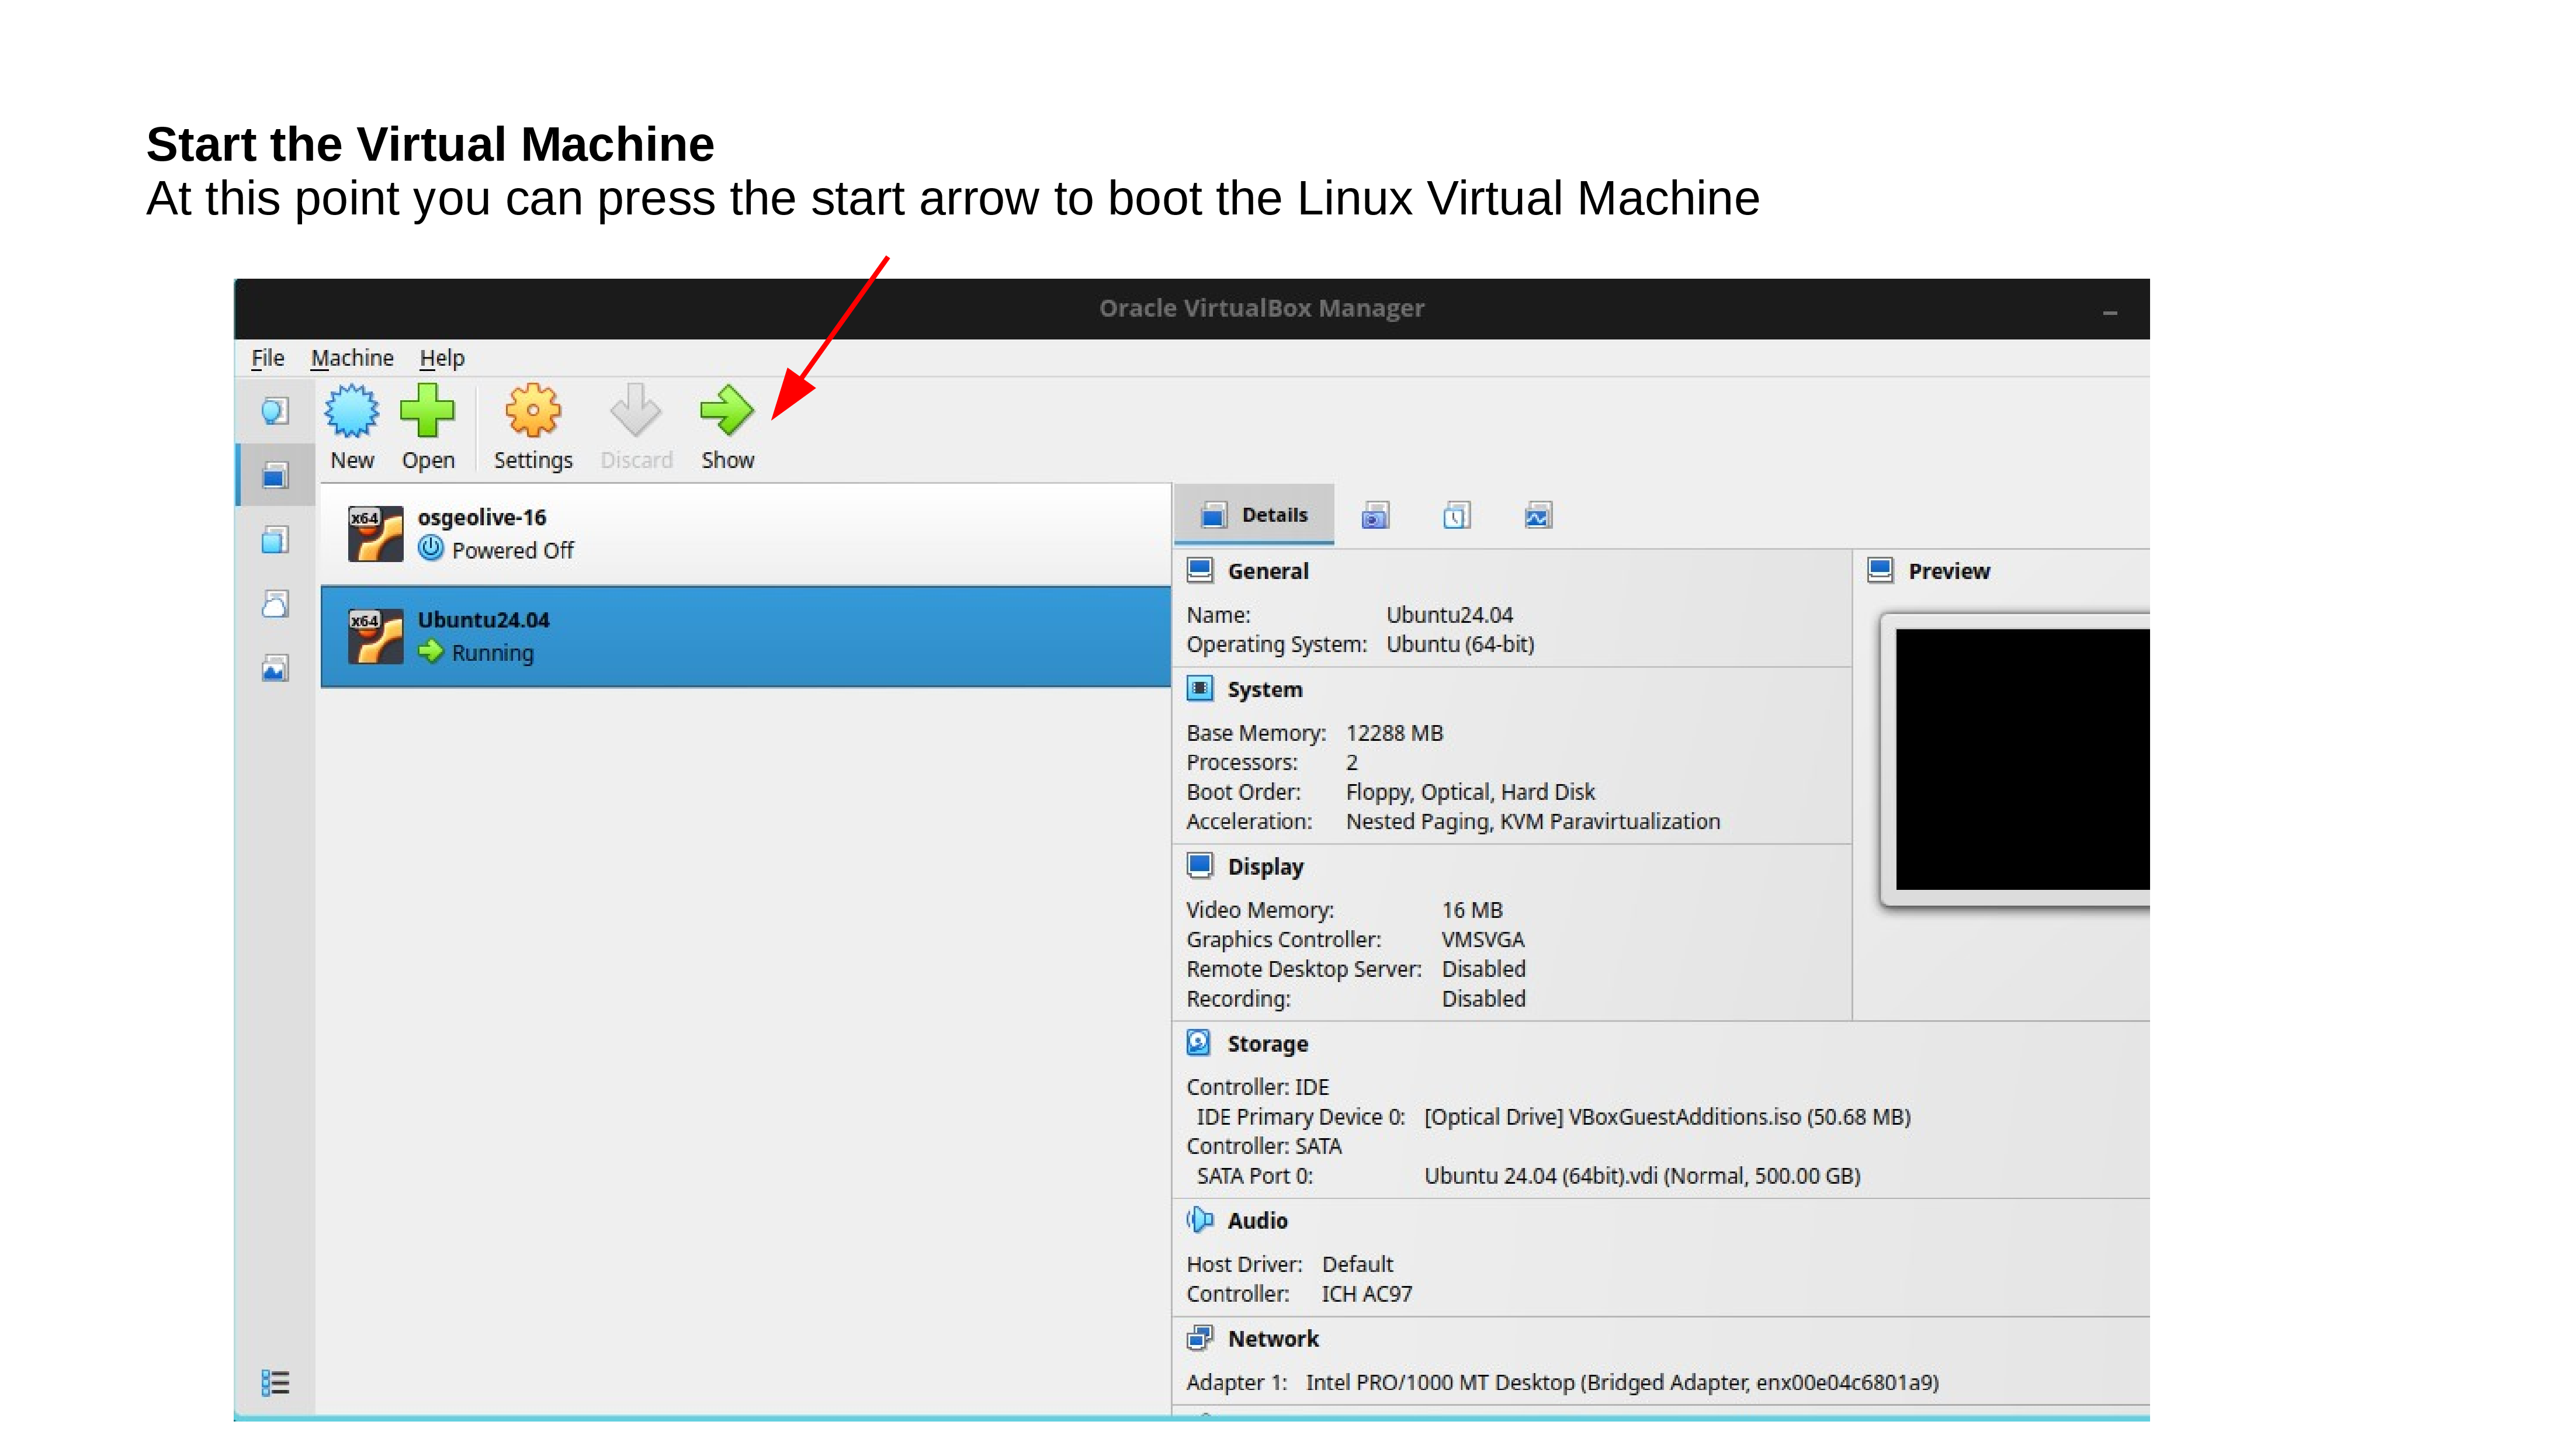Click the Powered Off status icon
Screen dimensions: 2576x1449
(431, 548)
